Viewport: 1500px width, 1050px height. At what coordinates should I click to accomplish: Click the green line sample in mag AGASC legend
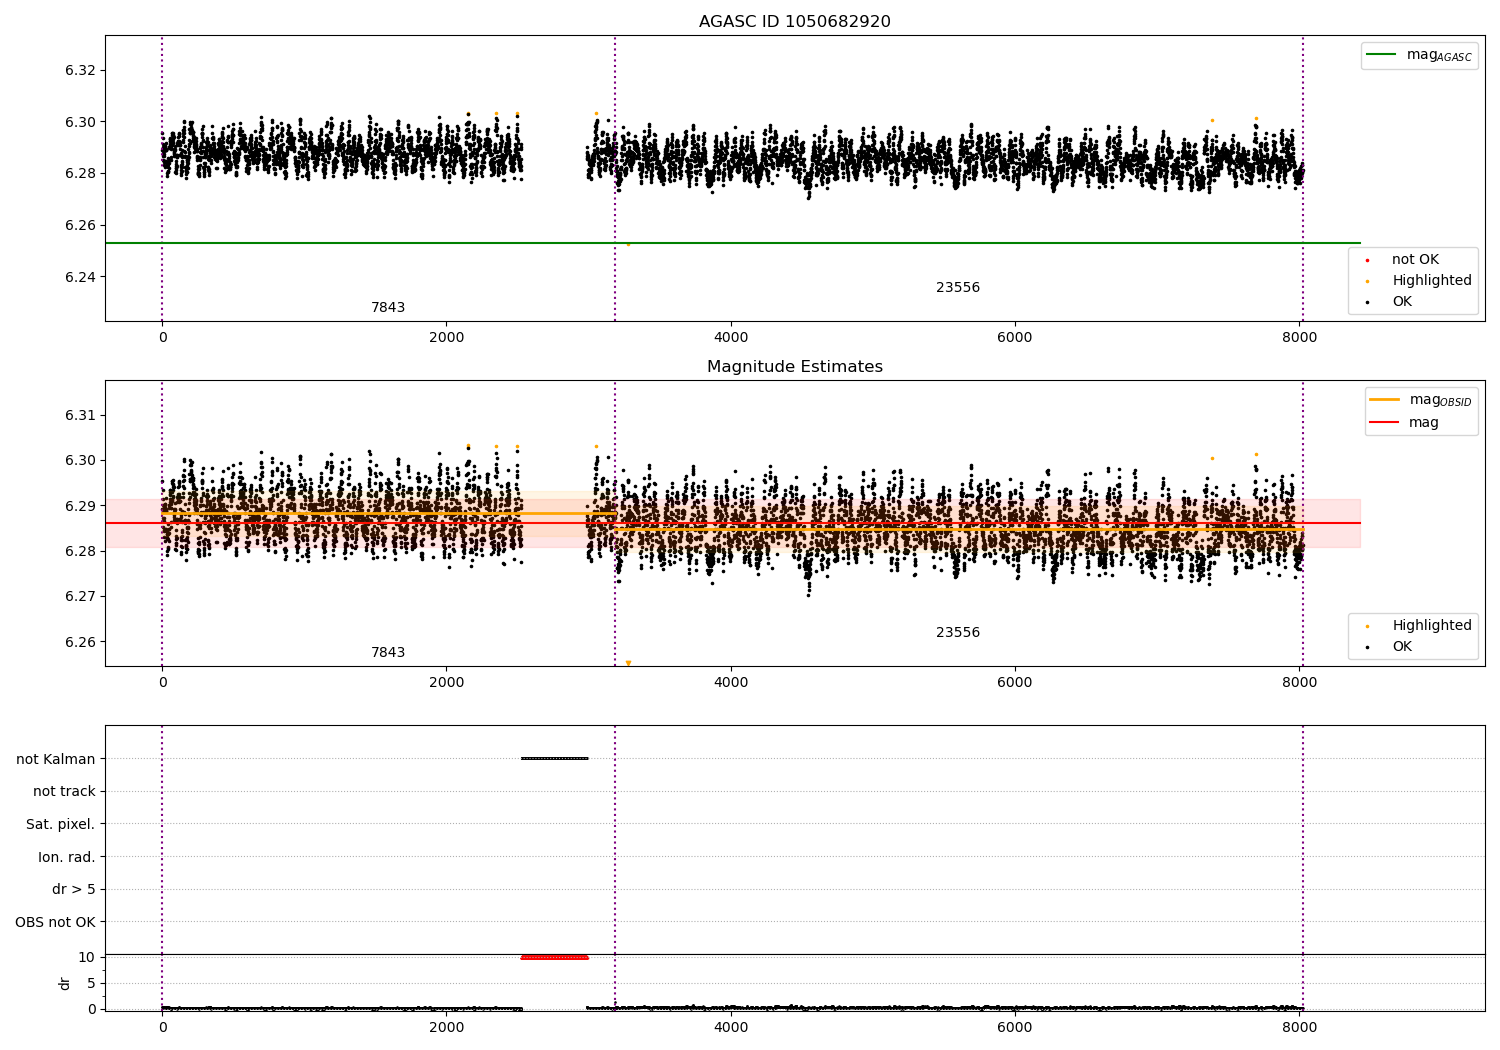click(x=1381, y=55)
